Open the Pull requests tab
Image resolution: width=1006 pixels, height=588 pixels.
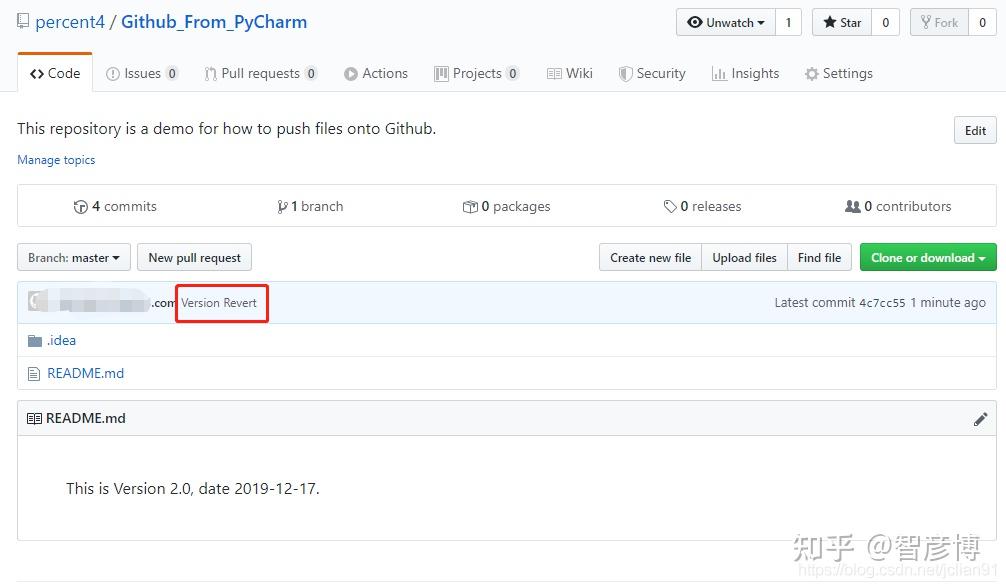click(260, 73)
